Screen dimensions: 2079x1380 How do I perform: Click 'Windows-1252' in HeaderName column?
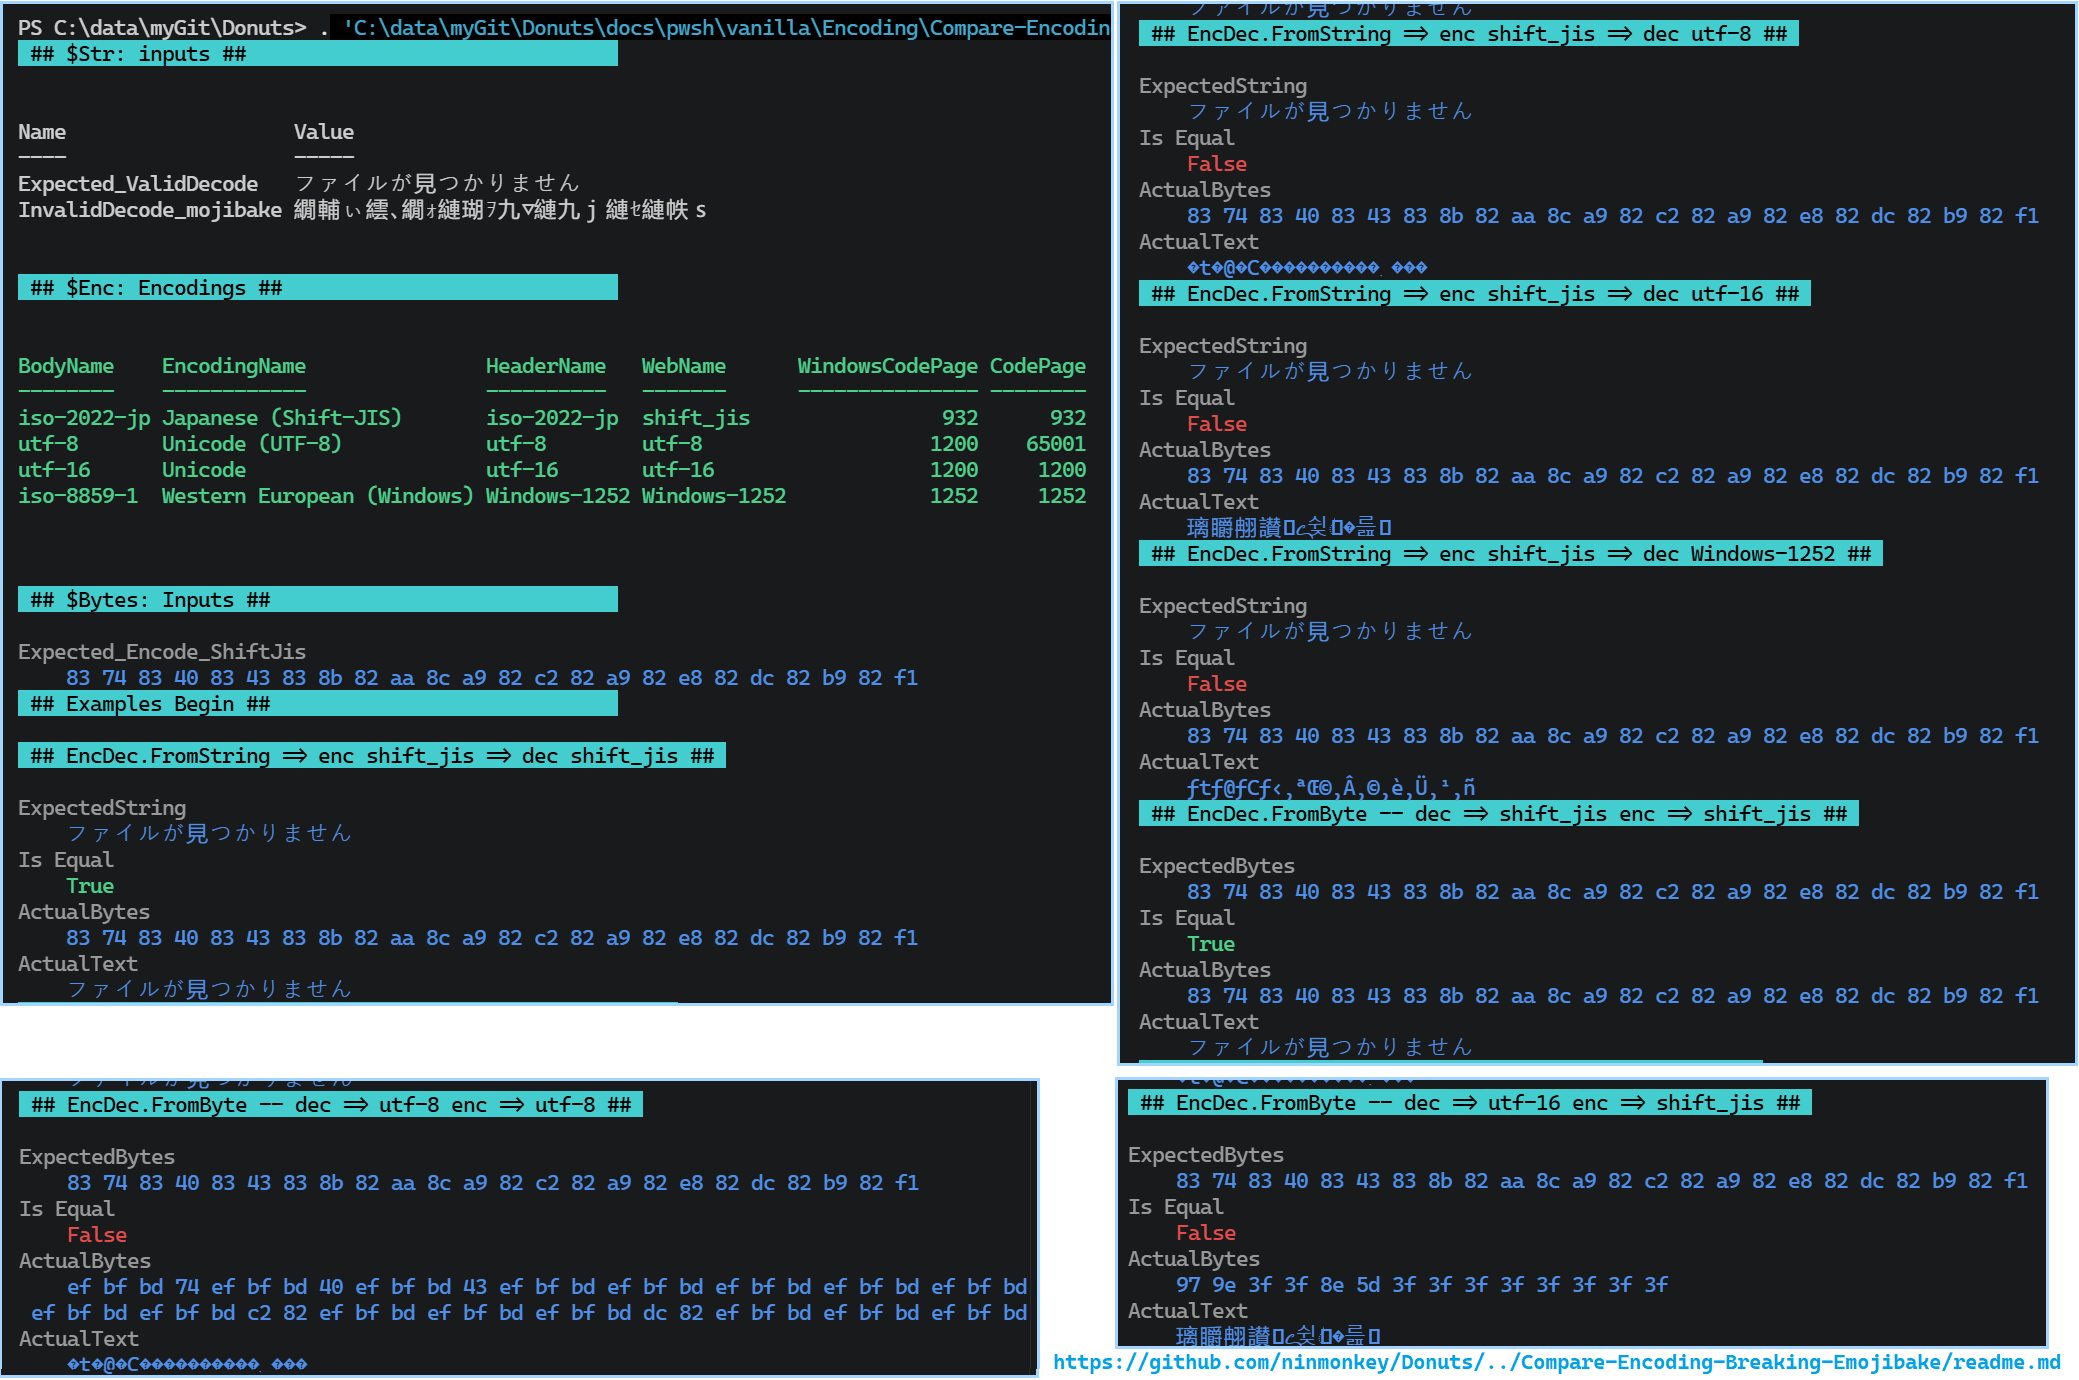[x=558, y=496]
